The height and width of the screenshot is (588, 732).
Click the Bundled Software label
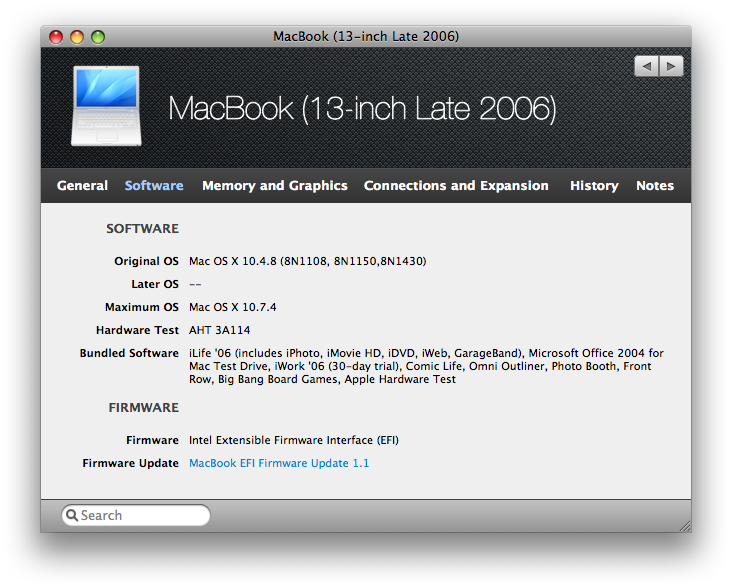pos(129,353)
